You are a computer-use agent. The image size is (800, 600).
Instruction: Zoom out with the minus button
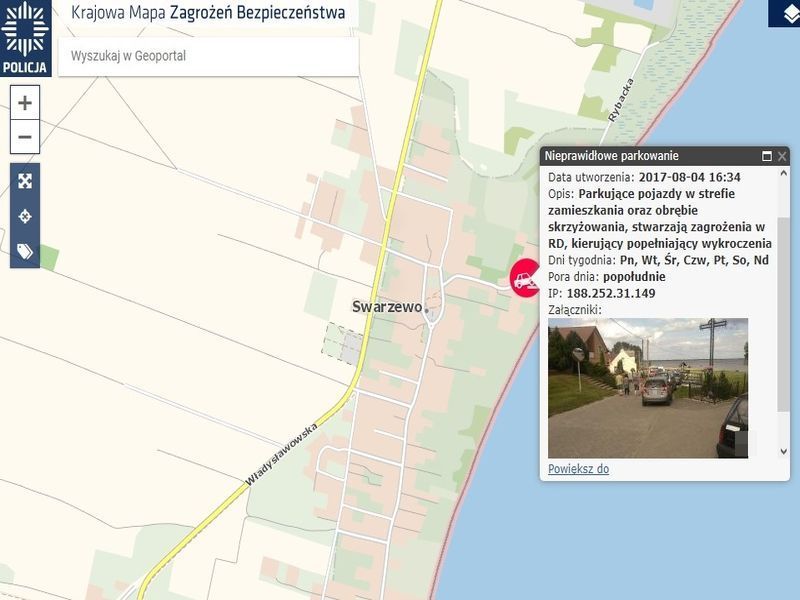pyautogui.click(x=25, y=137)
